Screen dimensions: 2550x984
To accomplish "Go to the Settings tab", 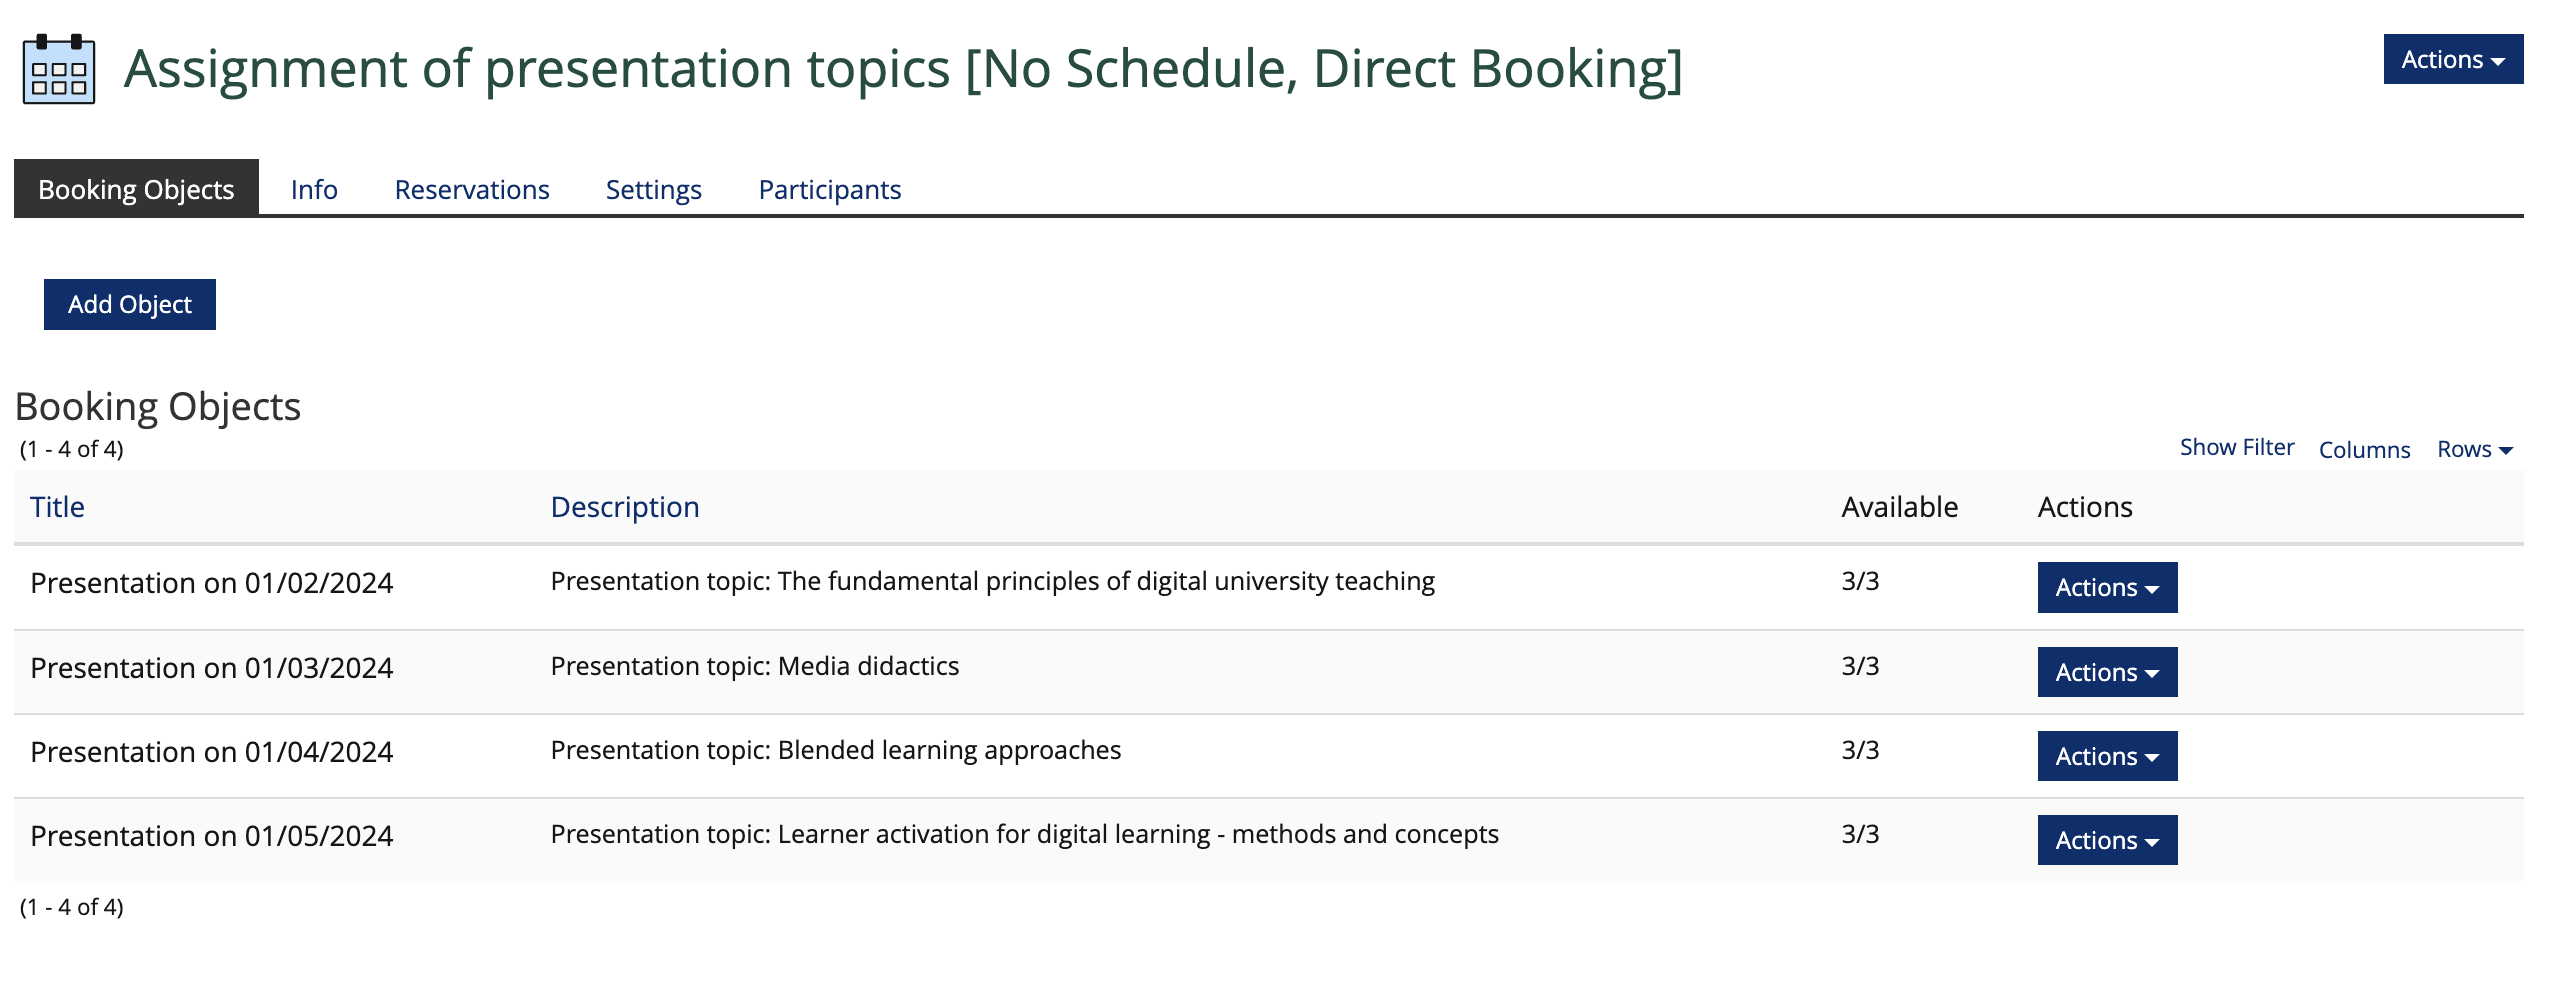I will point(653,189).
